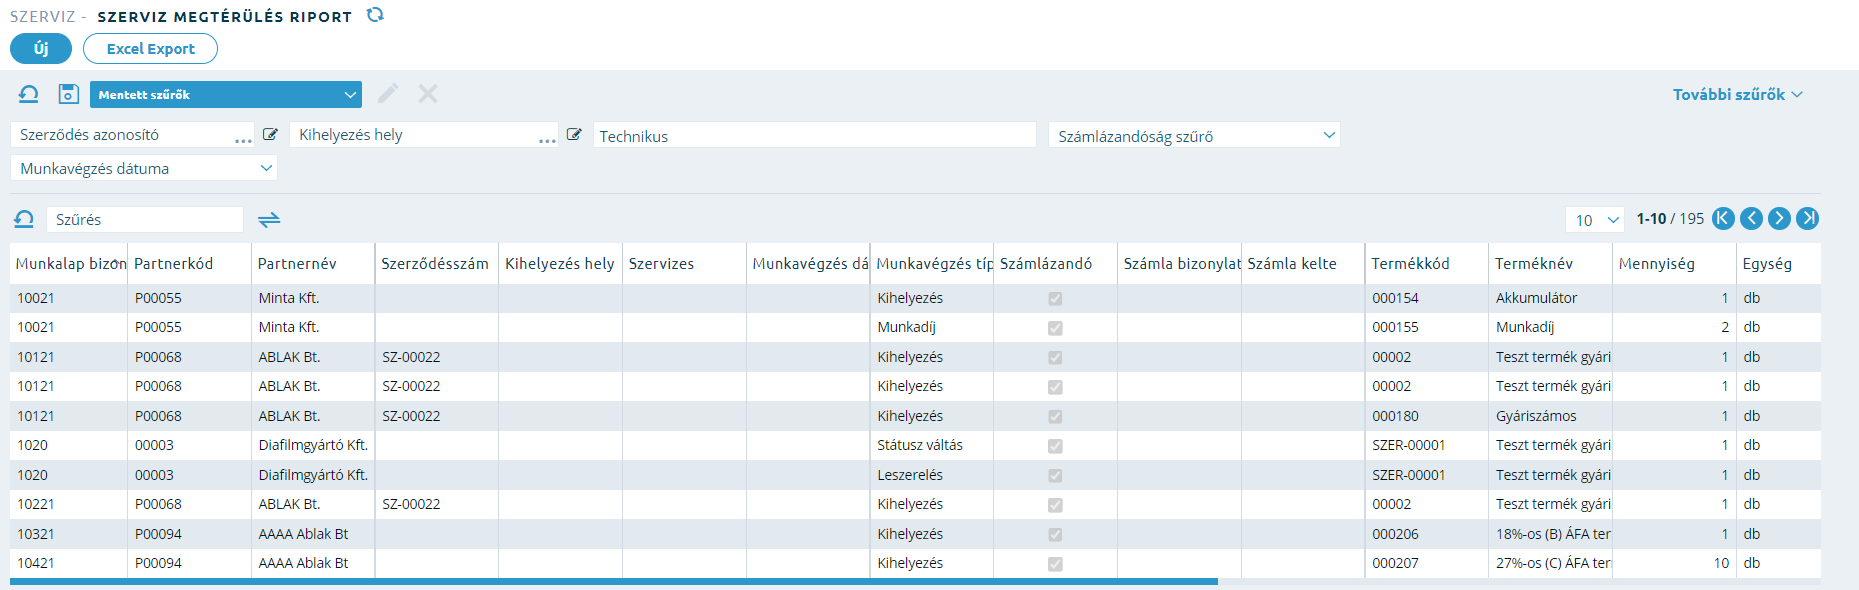
Task: Click edit icon next to Szerződés azonosító
Action: tap(270, 134)
